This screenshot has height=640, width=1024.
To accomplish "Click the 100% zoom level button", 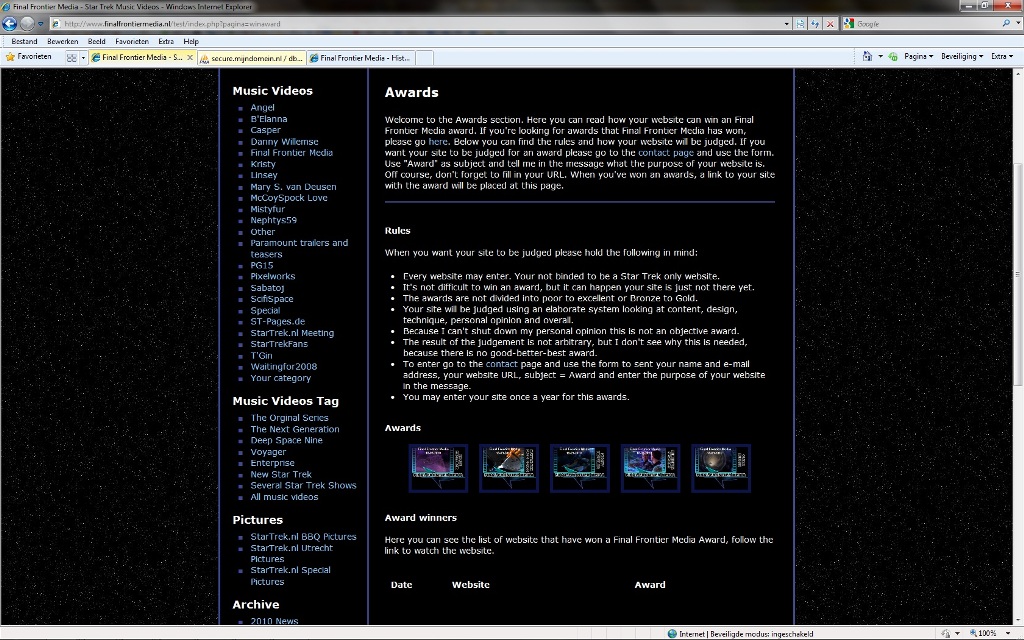I will click(x=983, y=633).
